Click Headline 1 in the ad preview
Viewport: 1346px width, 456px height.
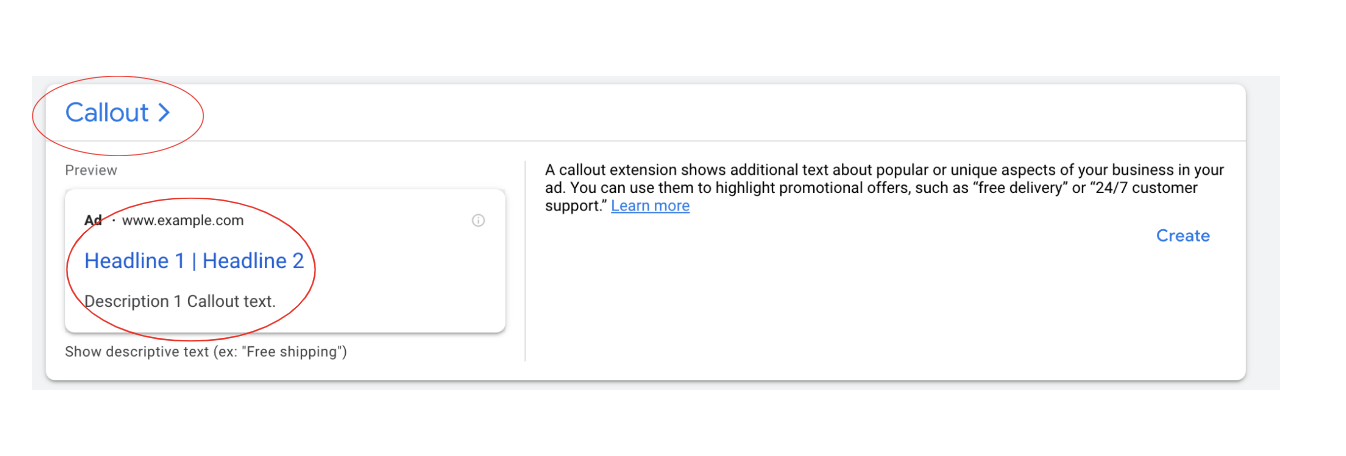tap(135, 261)
